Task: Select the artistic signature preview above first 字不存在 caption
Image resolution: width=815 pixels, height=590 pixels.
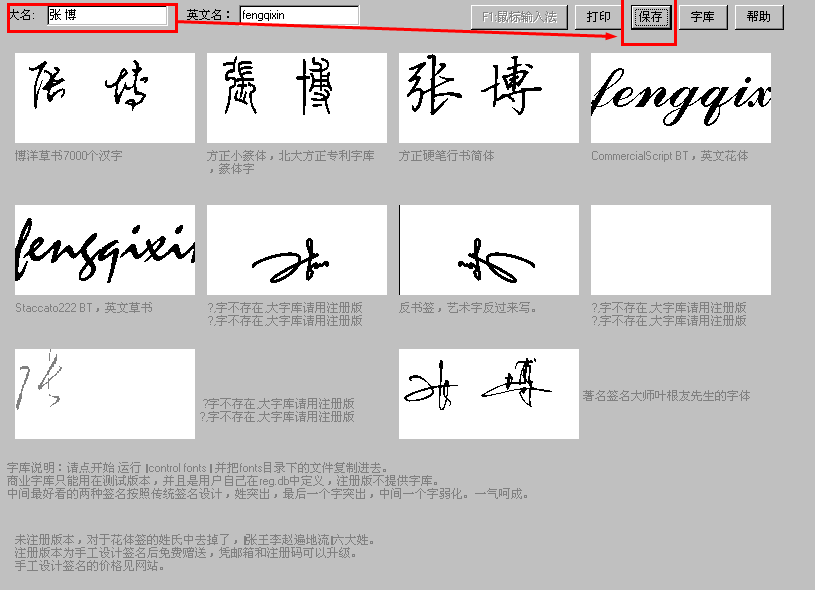Action: pyautogui.click(x=297, y=250)
